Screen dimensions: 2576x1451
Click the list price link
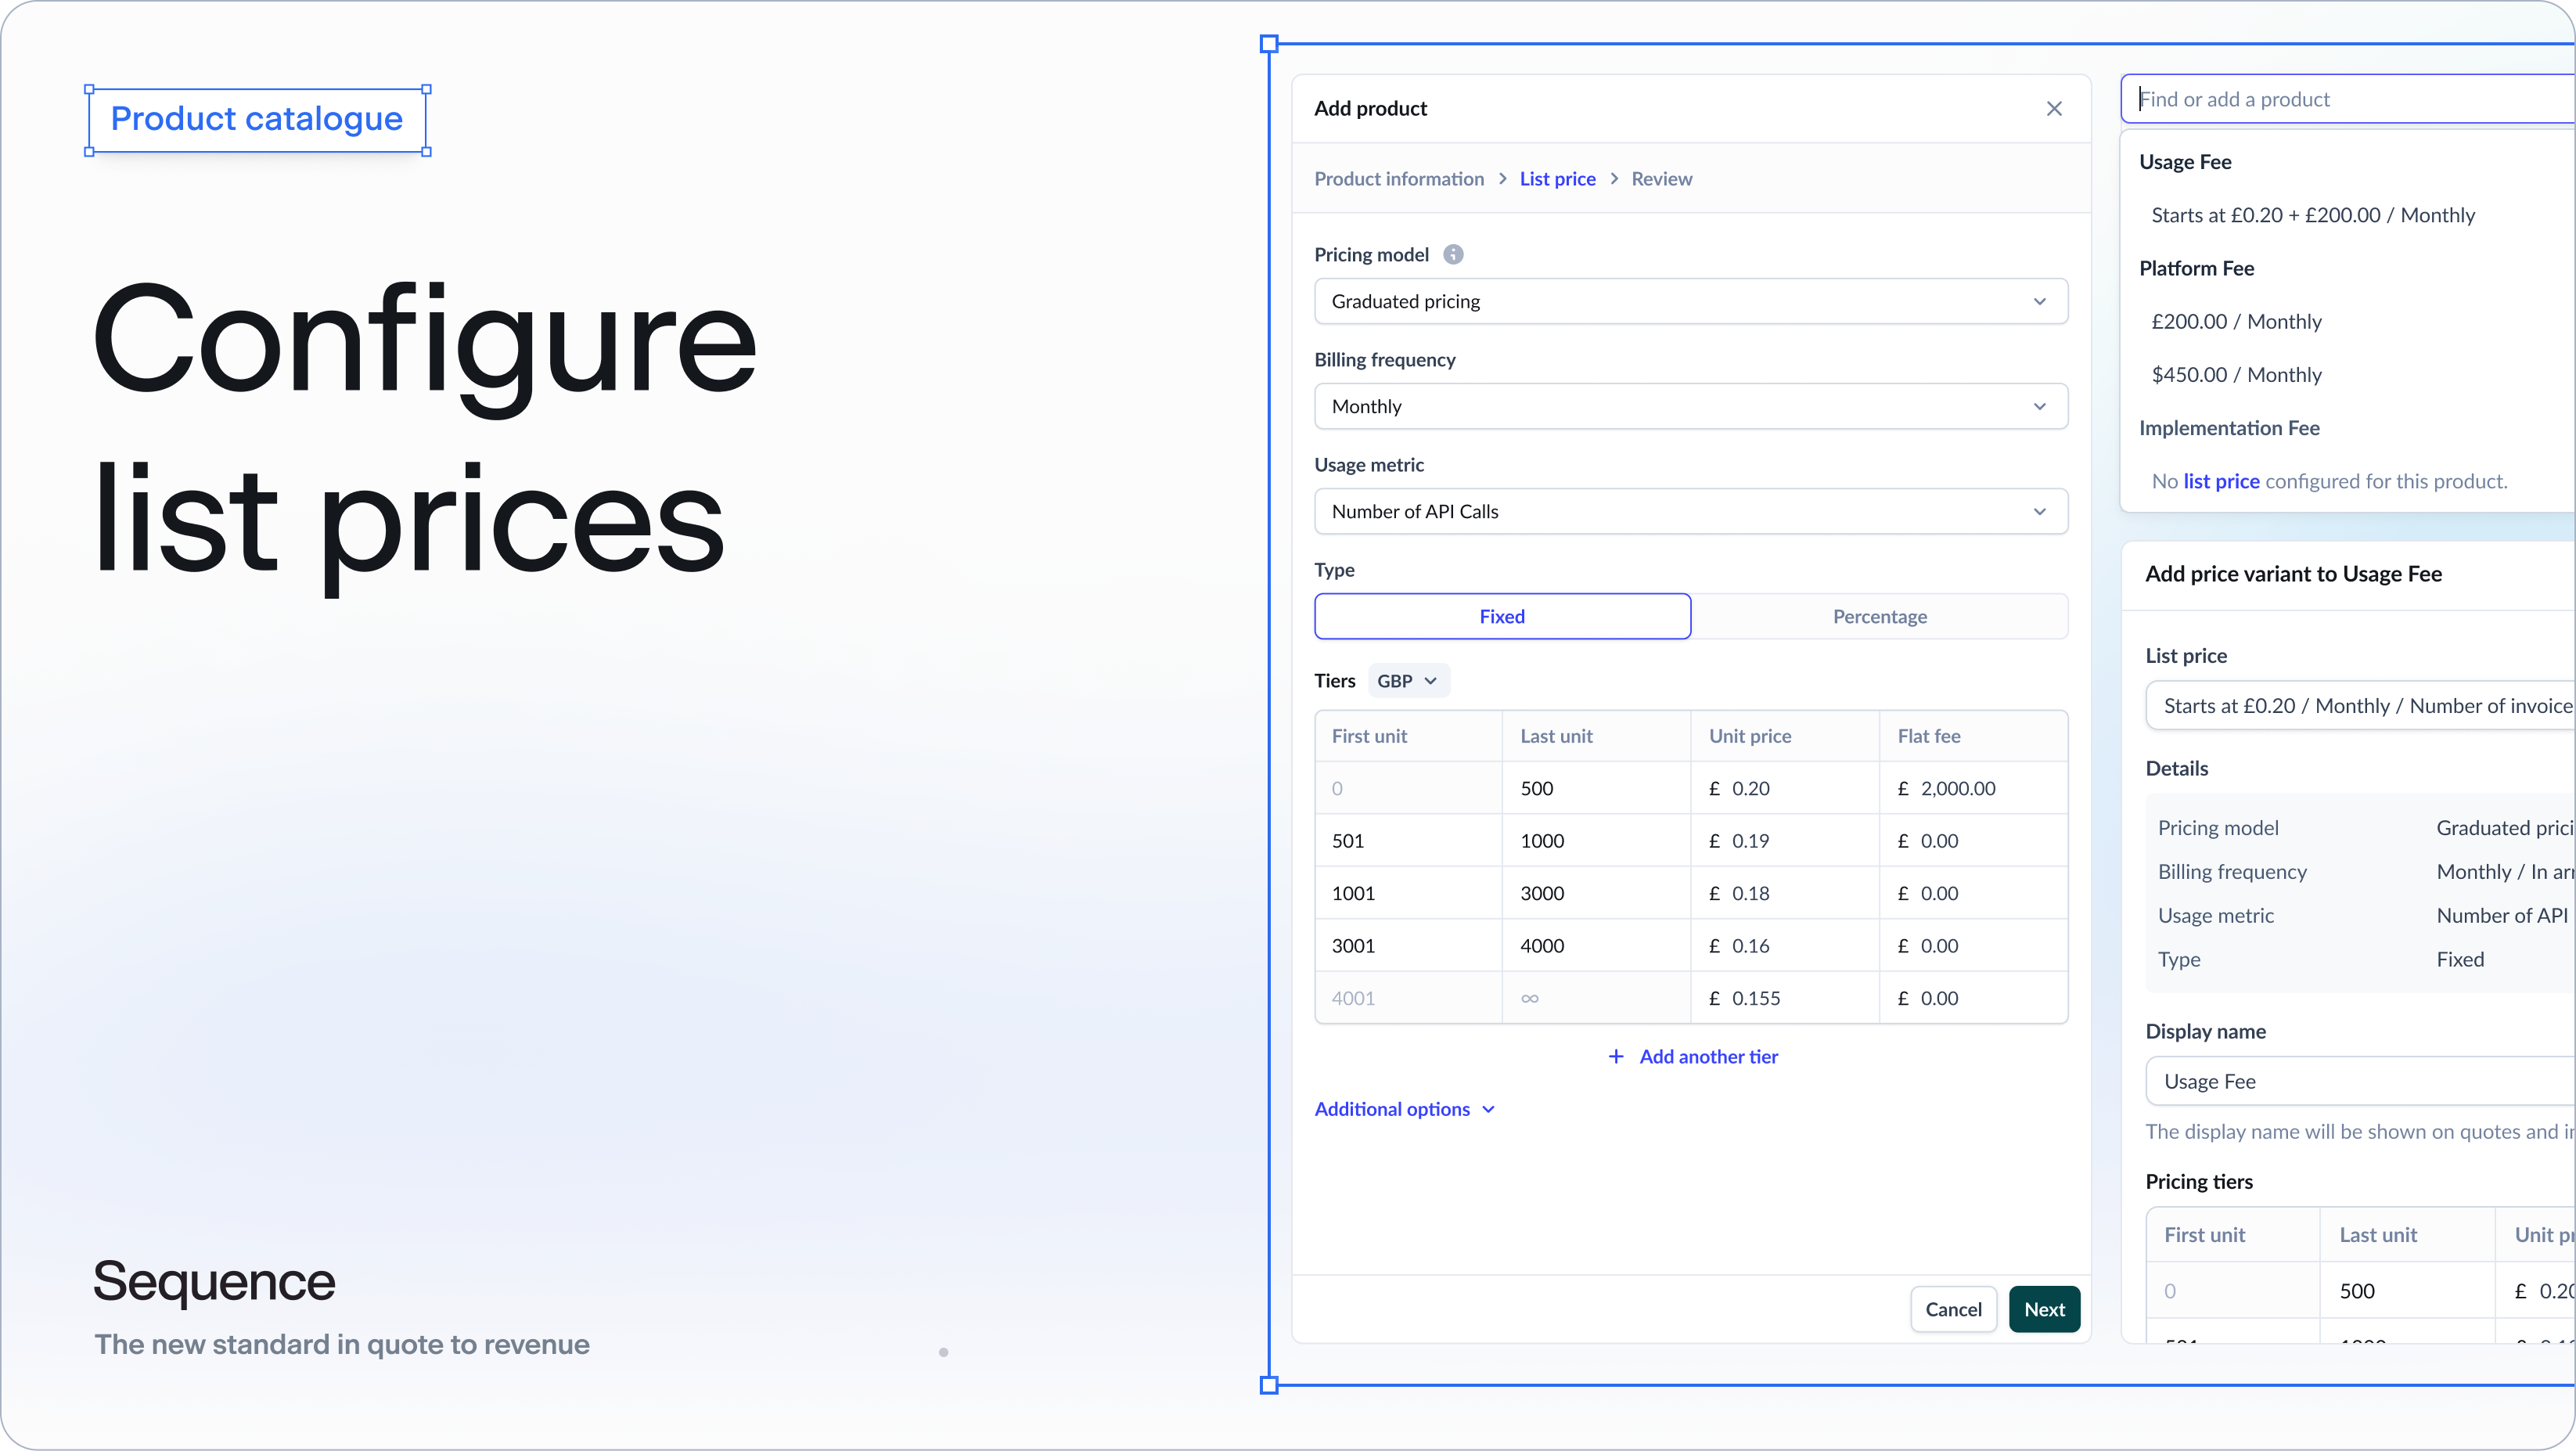[x=2221, y=481]
